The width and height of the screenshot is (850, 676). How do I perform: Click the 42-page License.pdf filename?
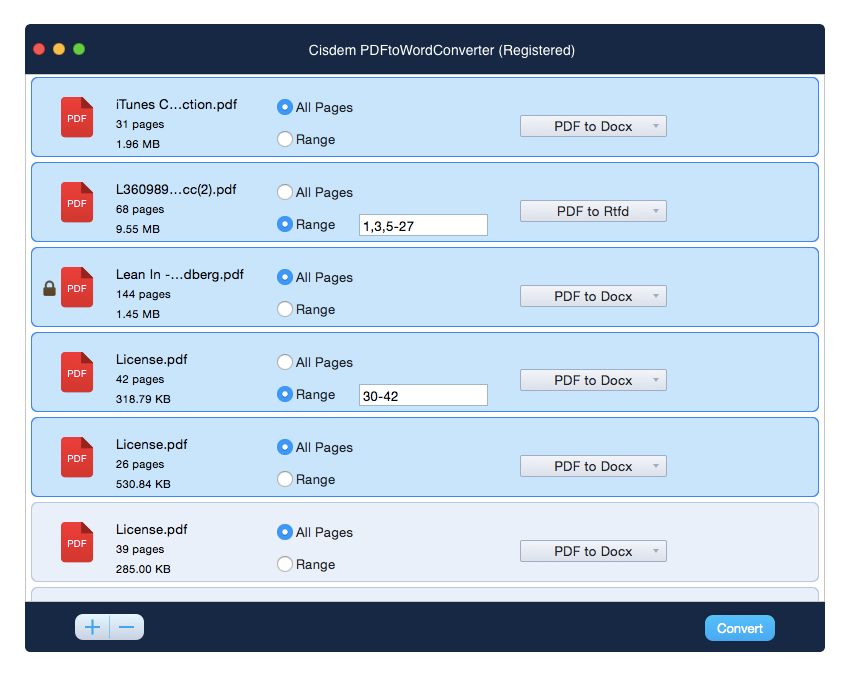pyautogui.click(x=150, y=359)
